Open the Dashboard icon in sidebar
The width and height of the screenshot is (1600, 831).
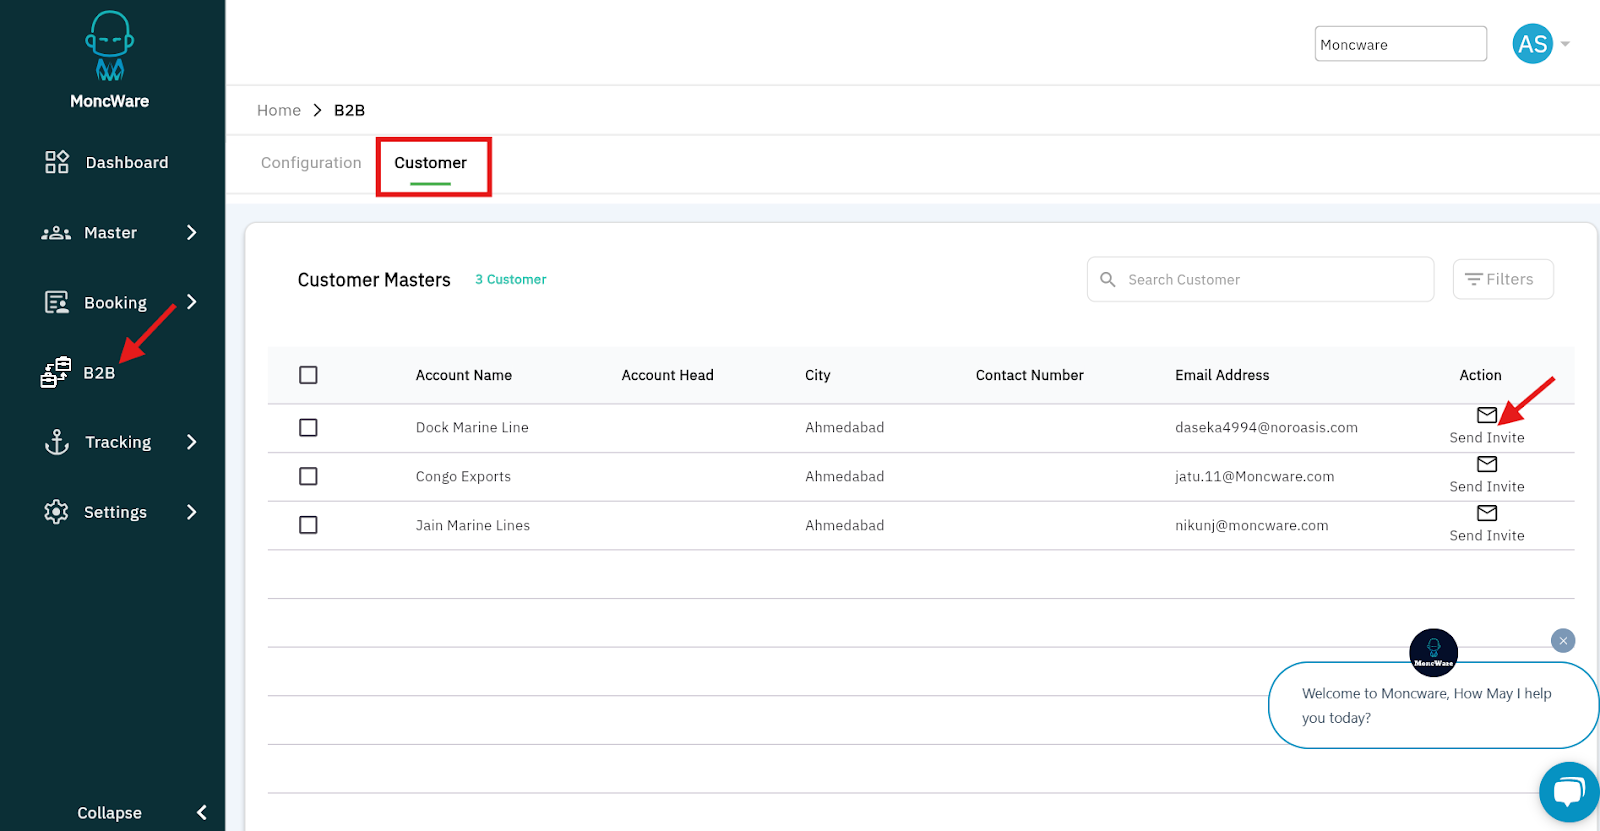click(57, 162)
